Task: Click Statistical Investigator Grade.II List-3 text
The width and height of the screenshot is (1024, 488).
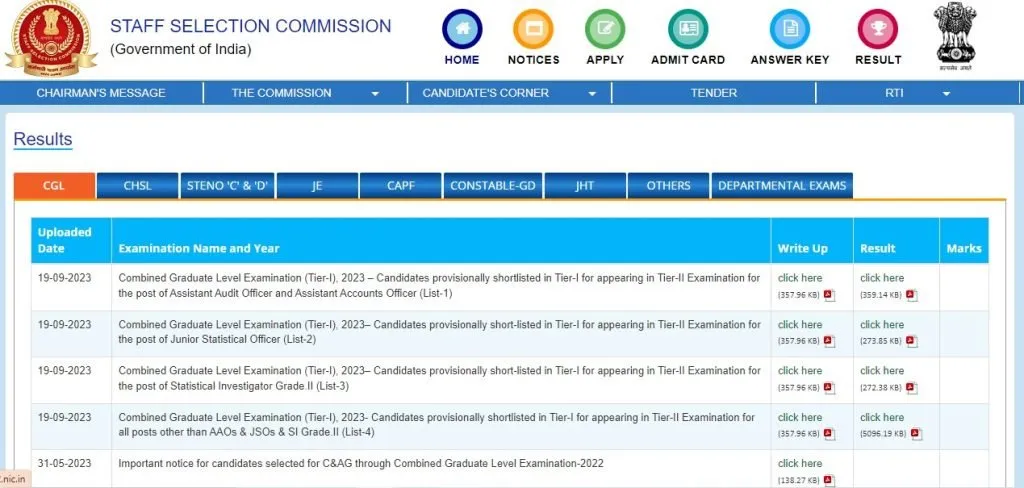Action: point(439,378)
